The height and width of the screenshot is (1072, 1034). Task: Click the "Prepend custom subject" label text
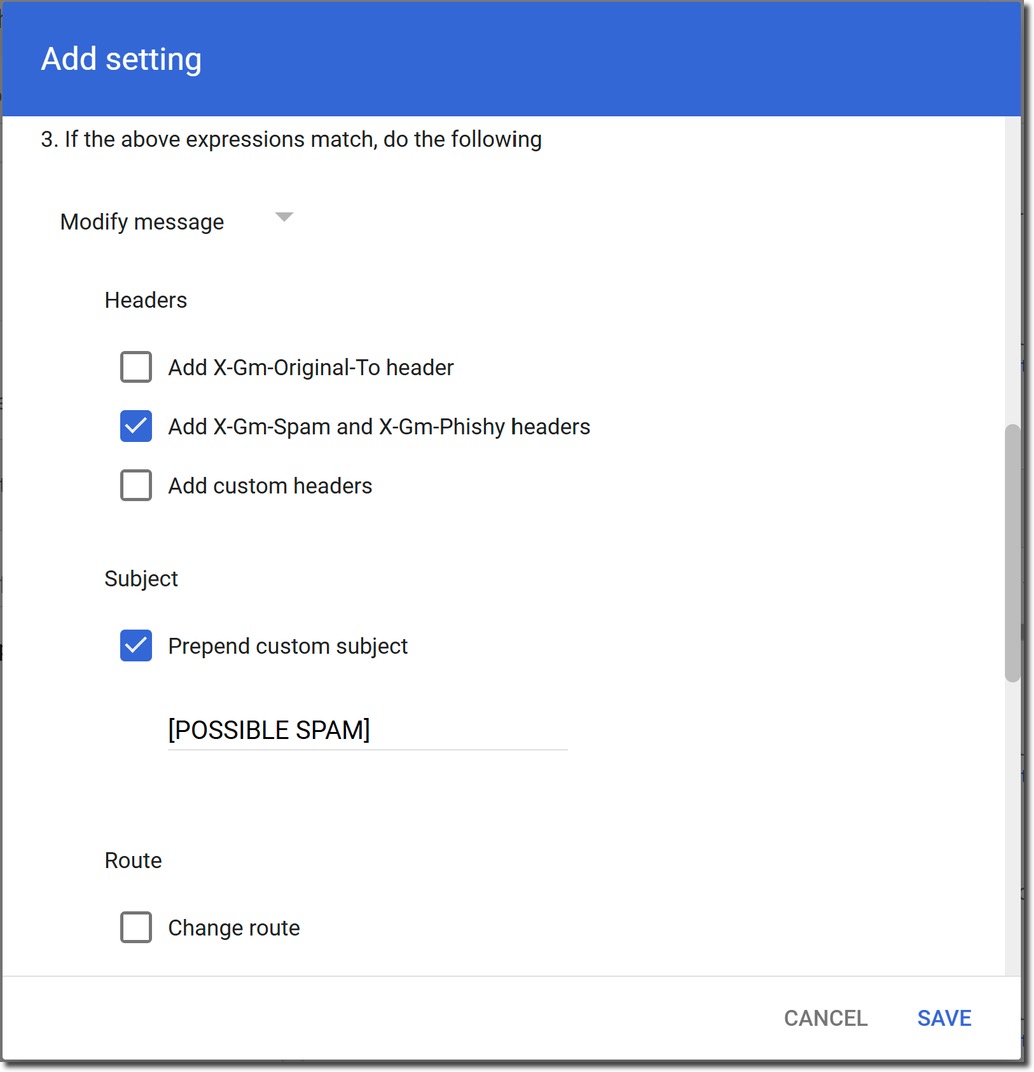click(x=288, y=646)
